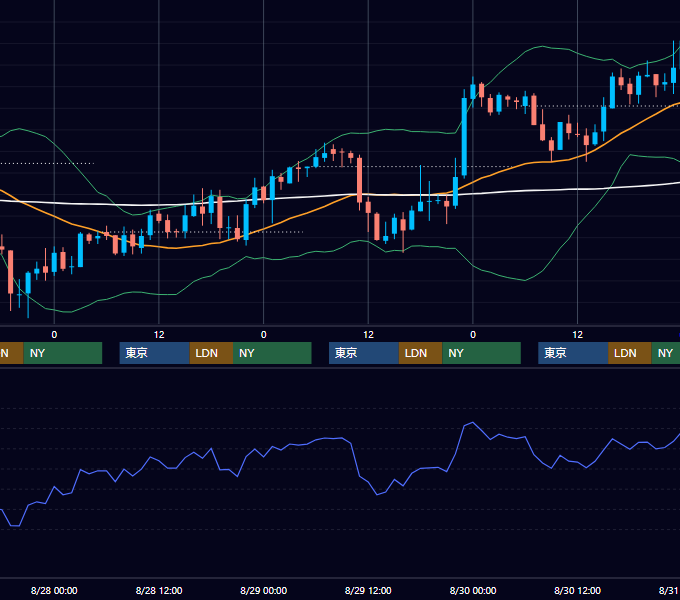Click hour label 0 above 8/30 00:00

(x=473, y=335)
